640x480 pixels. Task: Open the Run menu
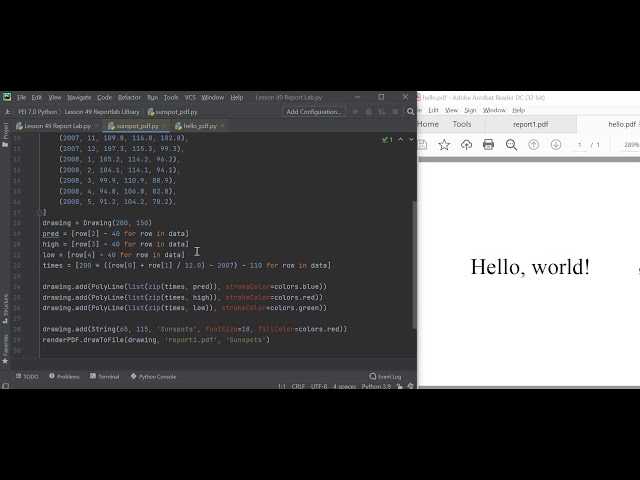152,98
